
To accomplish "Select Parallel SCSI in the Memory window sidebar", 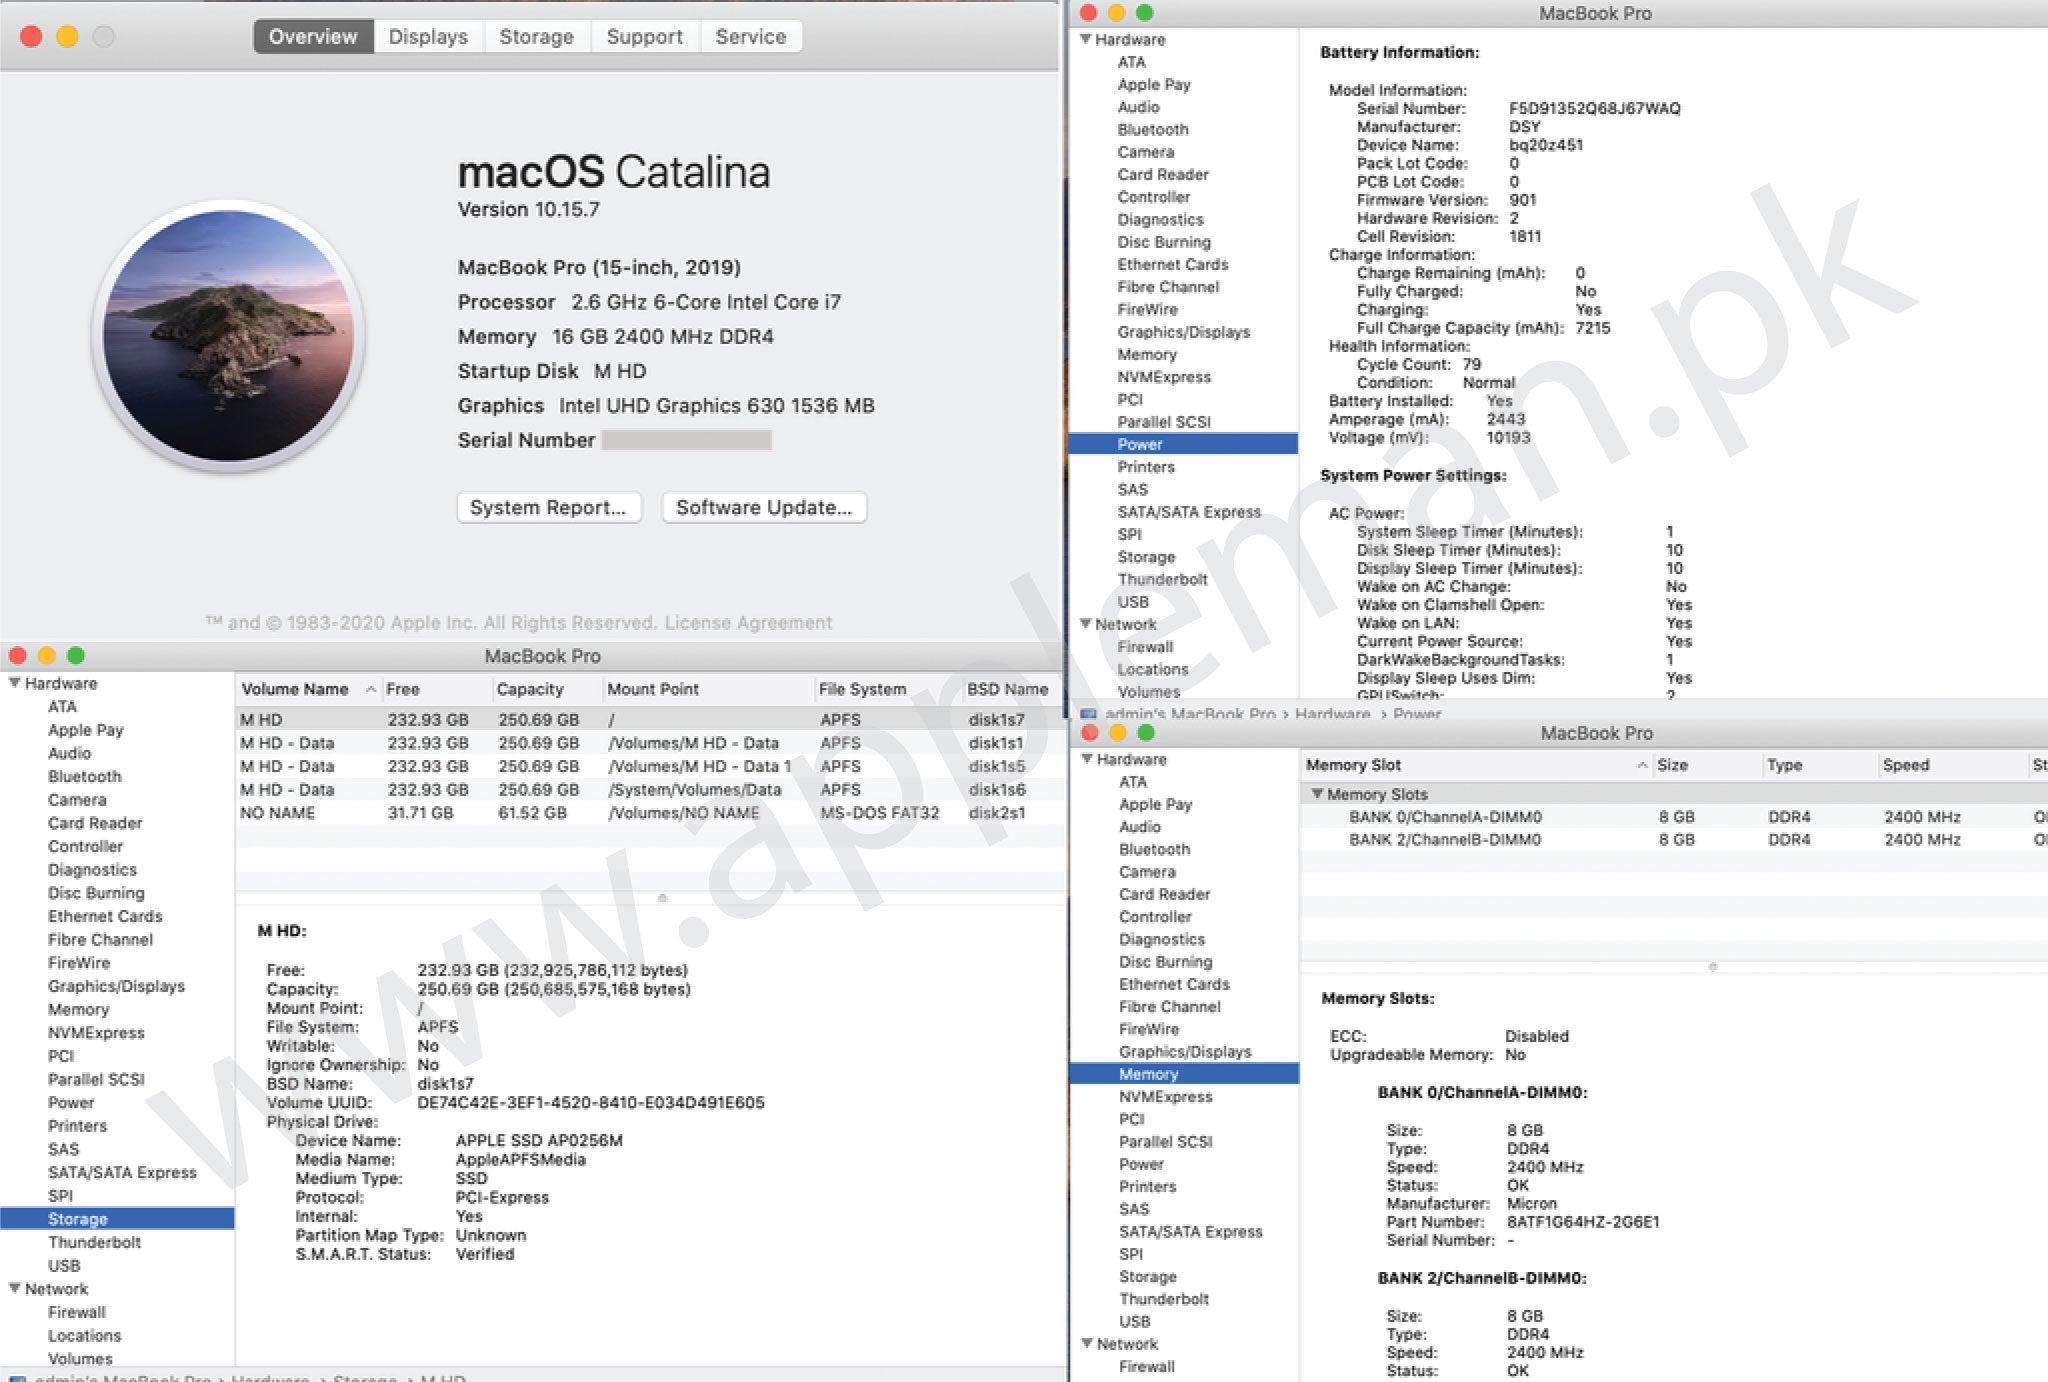I will (1165, 1141).
